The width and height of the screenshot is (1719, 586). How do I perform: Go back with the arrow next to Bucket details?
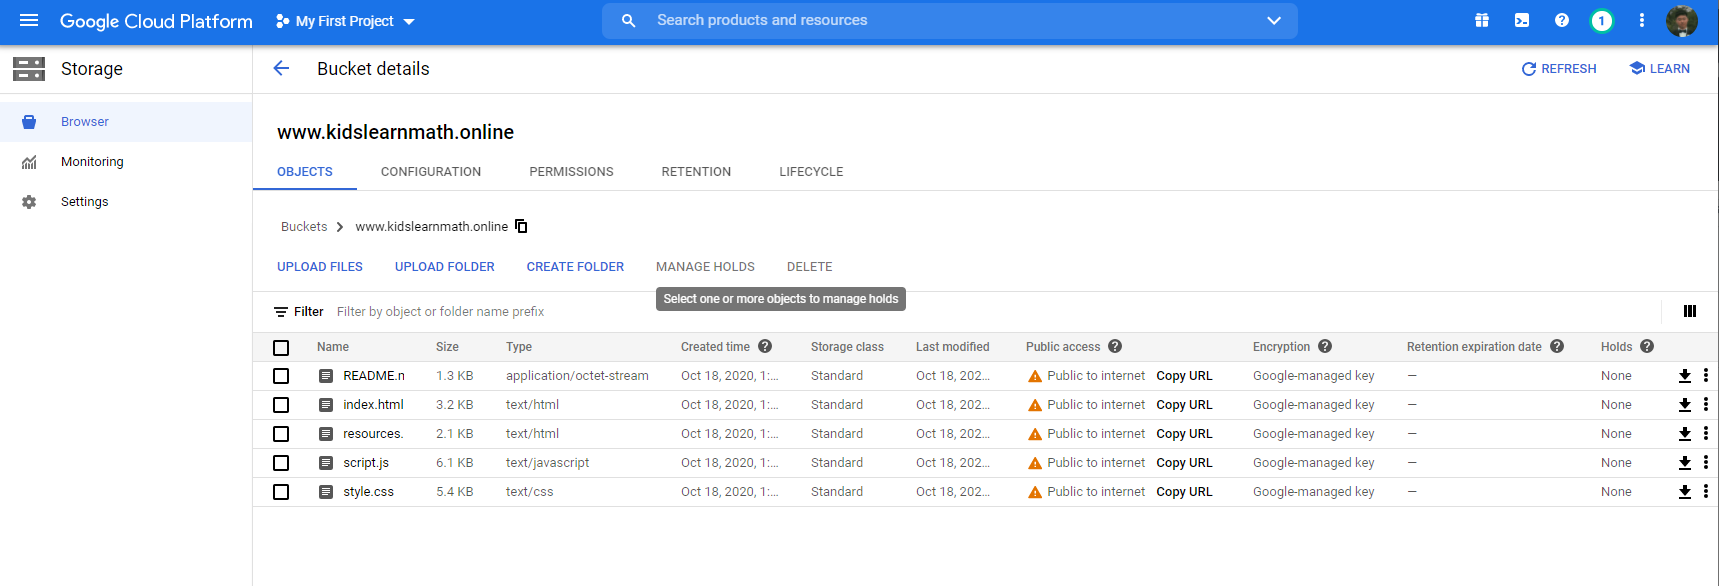281,68
